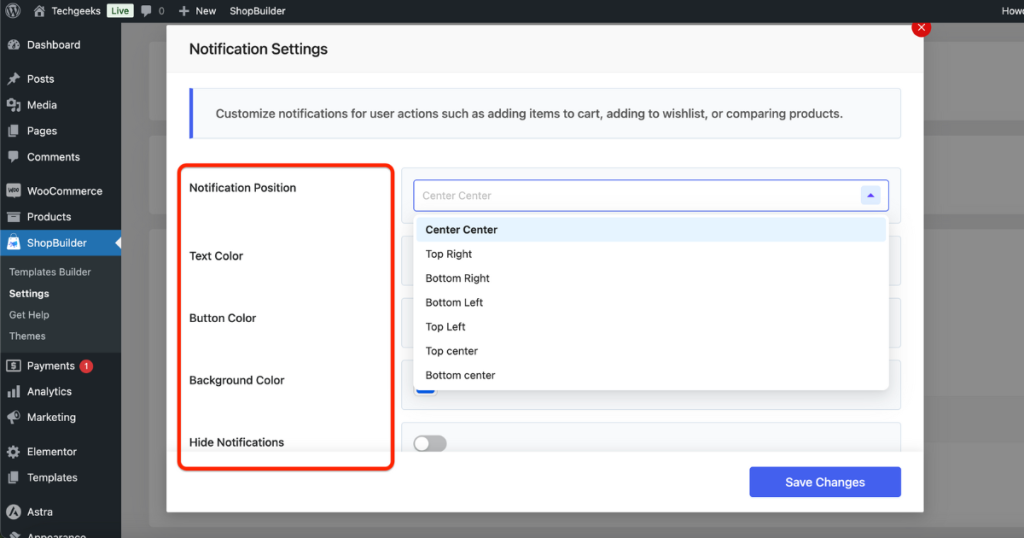This screenshot has height=538, width=1024.
Task: Click the Astra logo icon
Action: pos(14,512)
